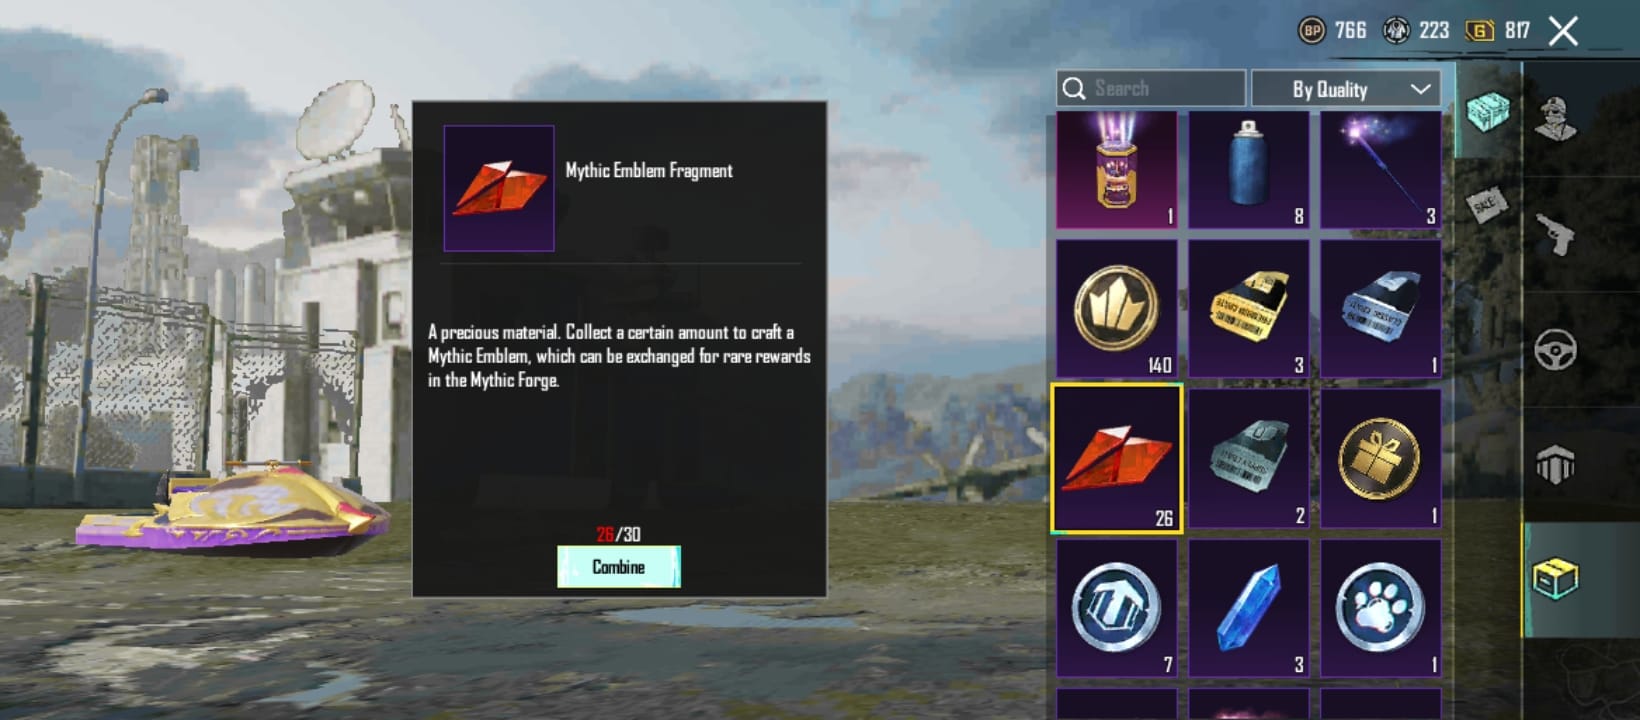
Task: Open the By Quality sort dropdown
Action: point(1346,89)
